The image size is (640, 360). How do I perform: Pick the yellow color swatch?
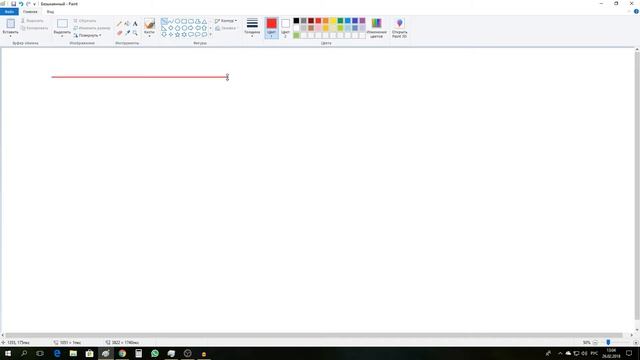333,21
